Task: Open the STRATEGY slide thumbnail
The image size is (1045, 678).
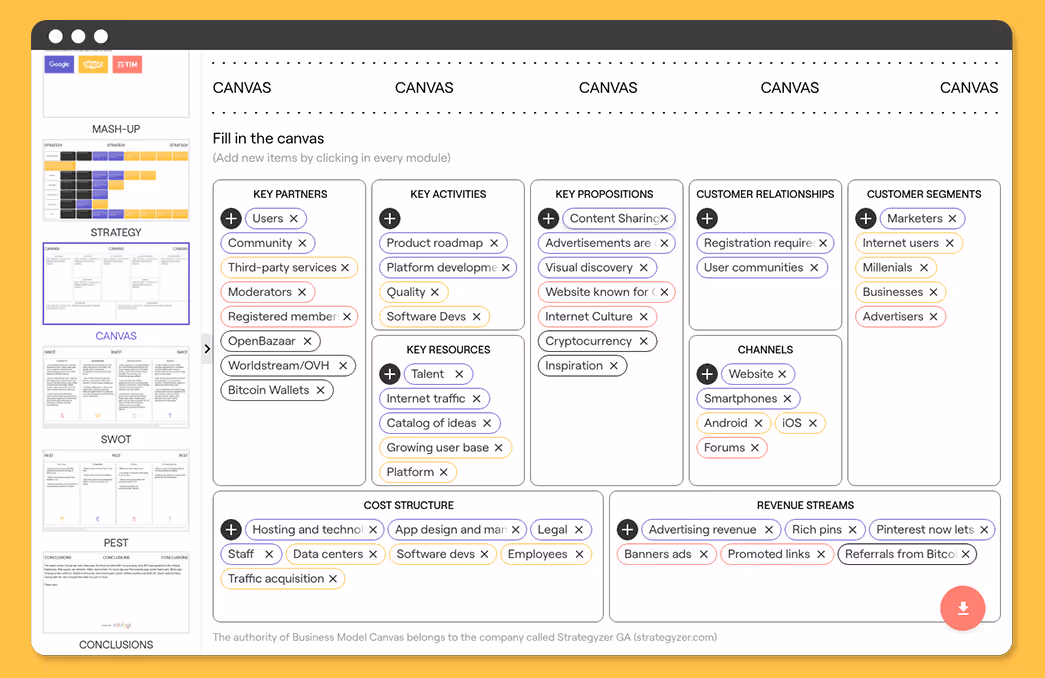Action: click(116, 180)
